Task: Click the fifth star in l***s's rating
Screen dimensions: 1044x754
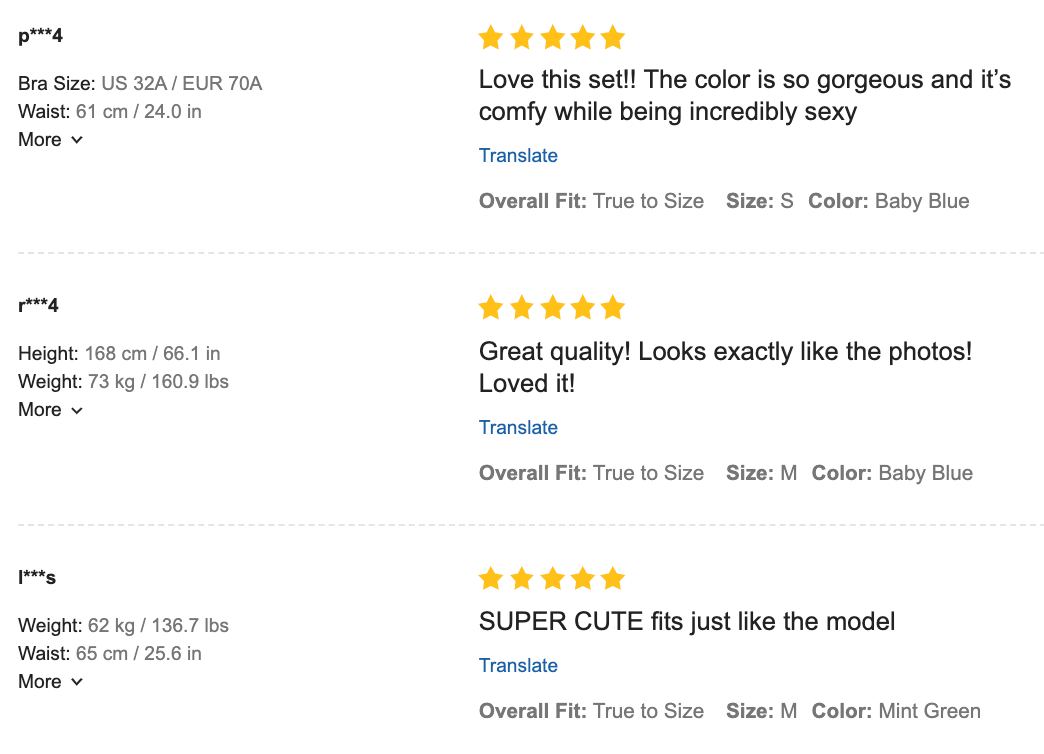Action: [613, 578]
